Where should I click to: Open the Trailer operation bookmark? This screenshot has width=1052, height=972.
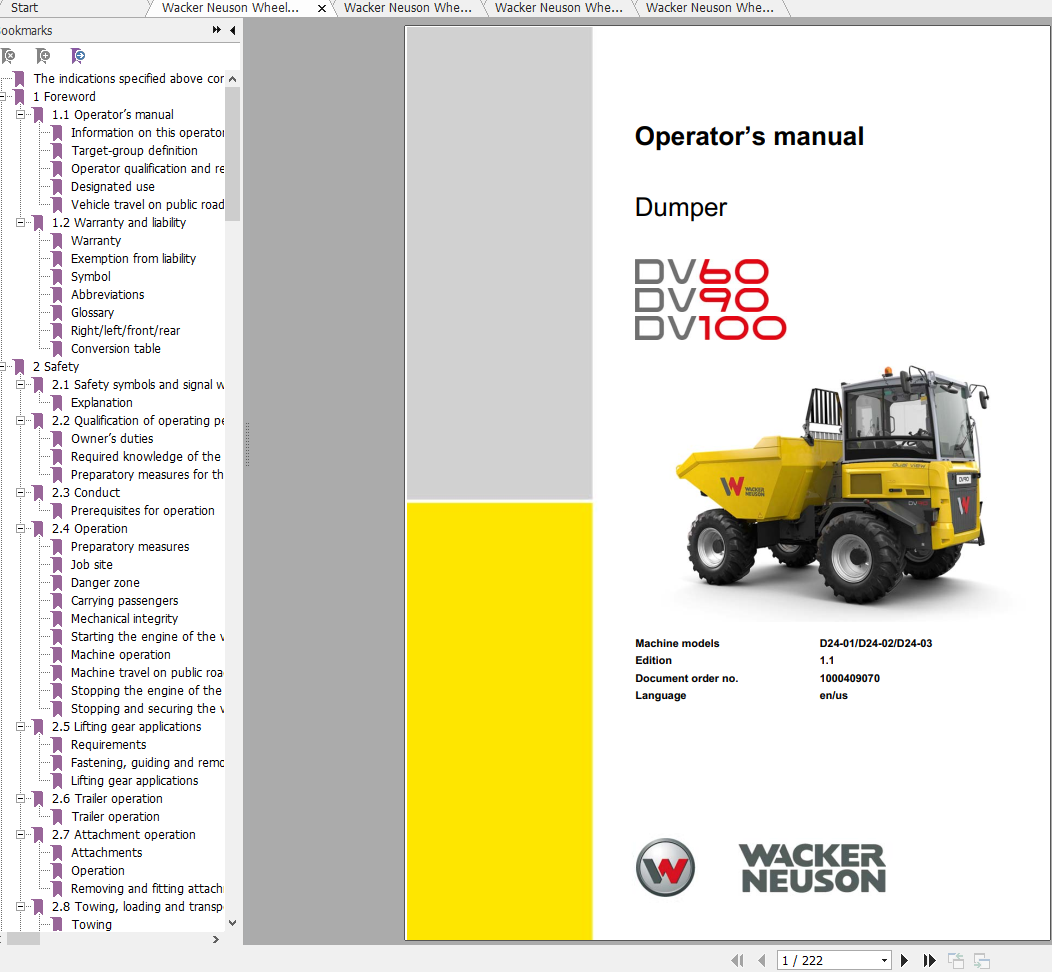[x=115, y=816]
